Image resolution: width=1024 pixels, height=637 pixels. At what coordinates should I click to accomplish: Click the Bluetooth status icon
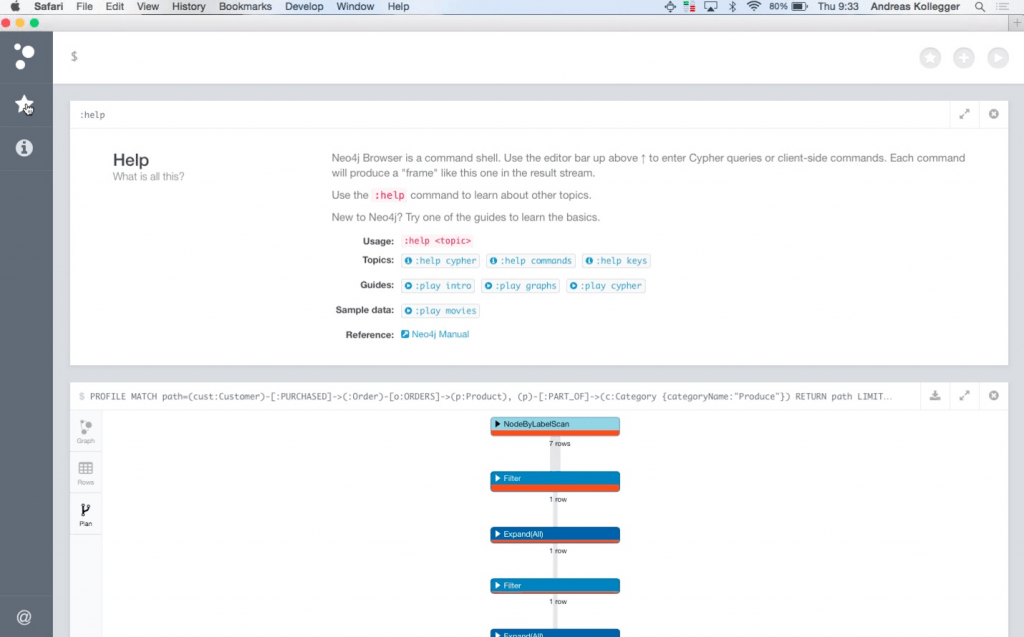click(x=732, y=7)
